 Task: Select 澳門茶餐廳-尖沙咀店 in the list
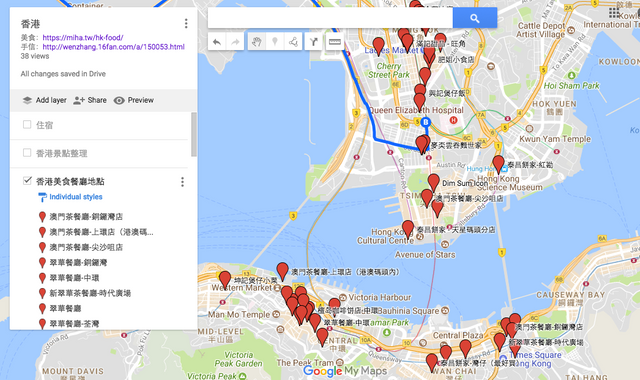[86, 247]
